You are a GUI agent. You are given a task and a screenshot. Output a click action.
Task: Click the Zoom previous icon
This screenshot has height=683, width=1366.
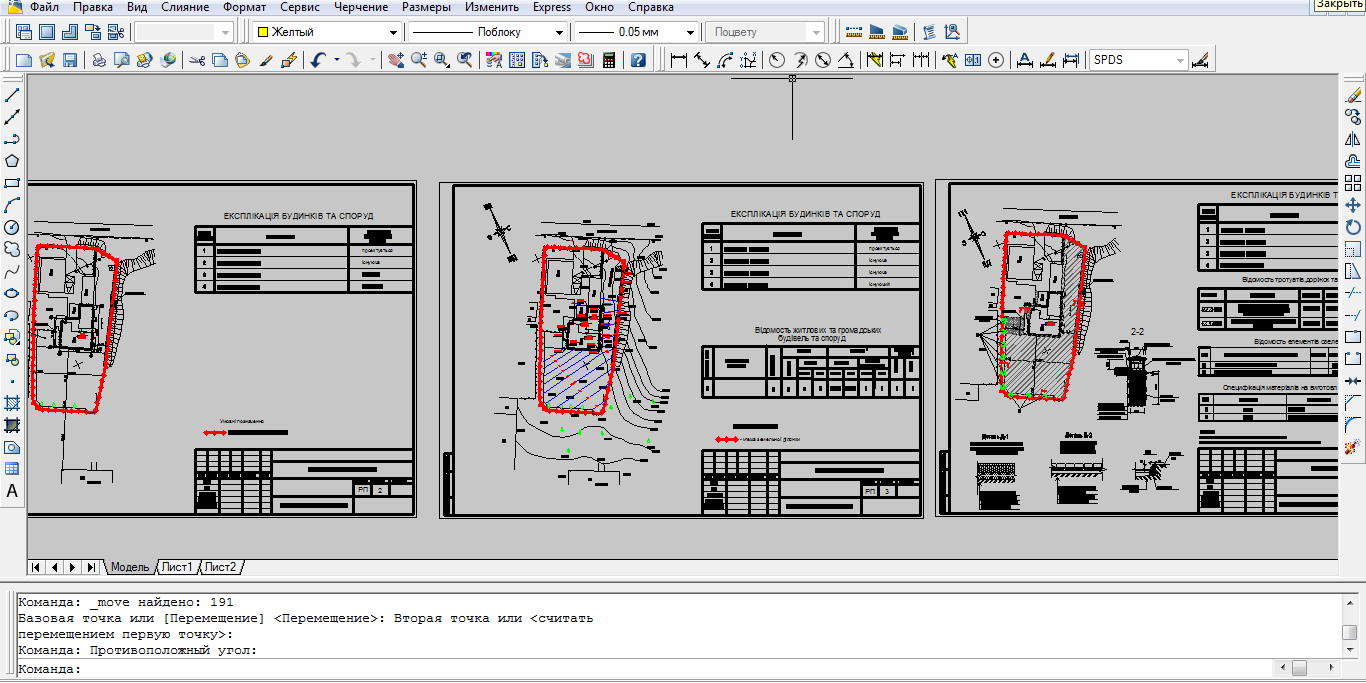coord(465,60)
